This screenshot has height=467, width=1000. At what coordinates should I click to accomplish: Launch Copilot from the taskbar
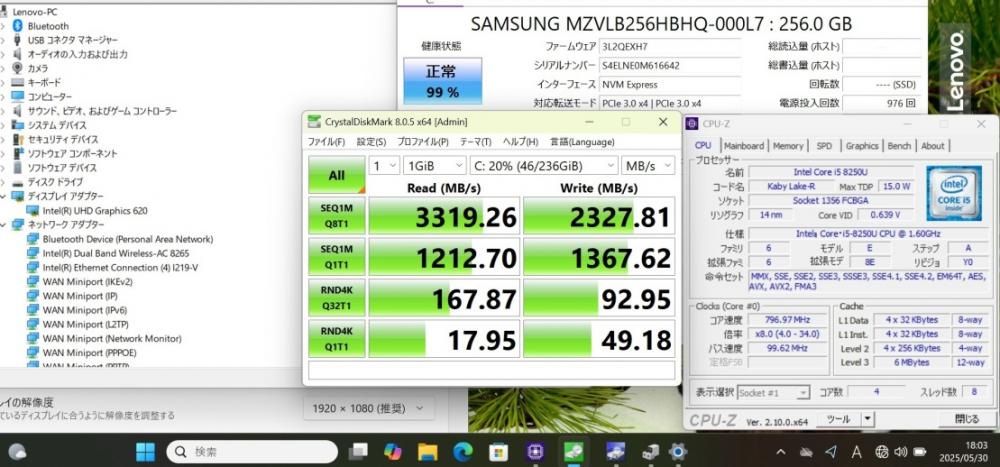[393, 452]
